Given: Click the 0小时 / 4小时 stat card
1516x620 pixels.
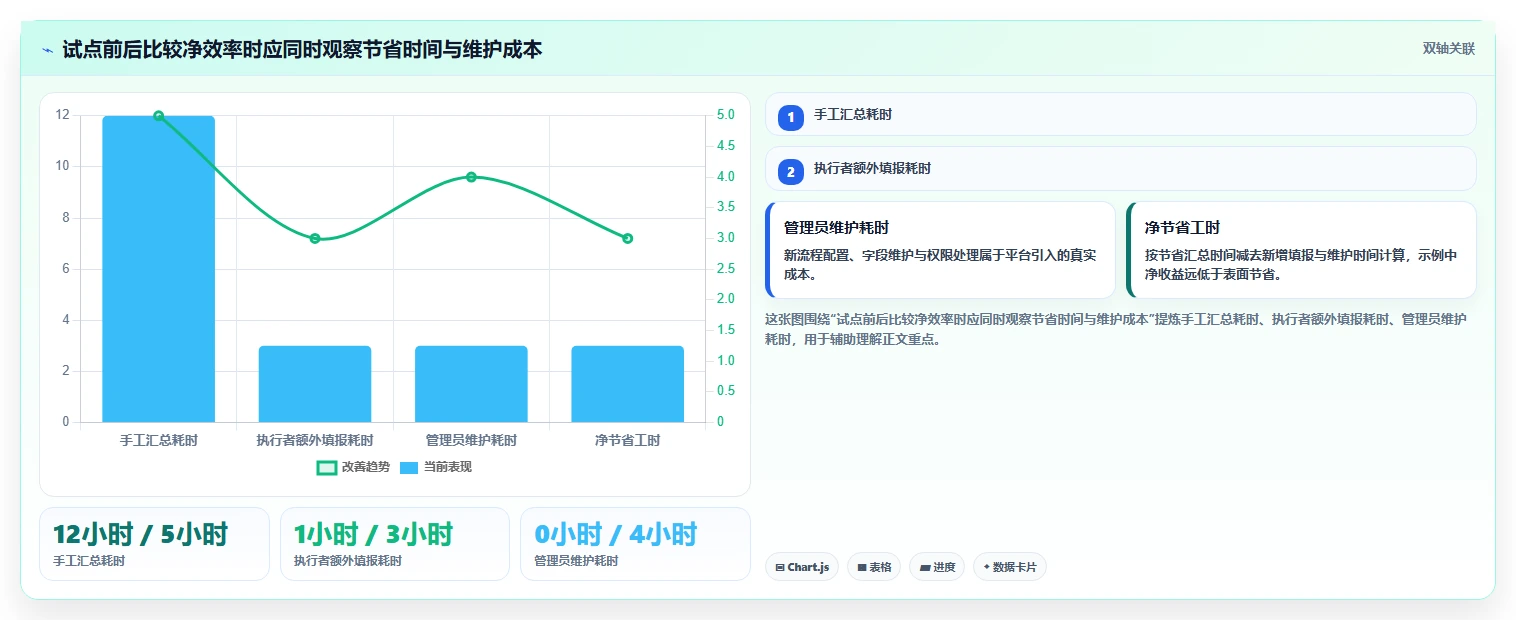Looking at the screenshot, I should (635, 544).
